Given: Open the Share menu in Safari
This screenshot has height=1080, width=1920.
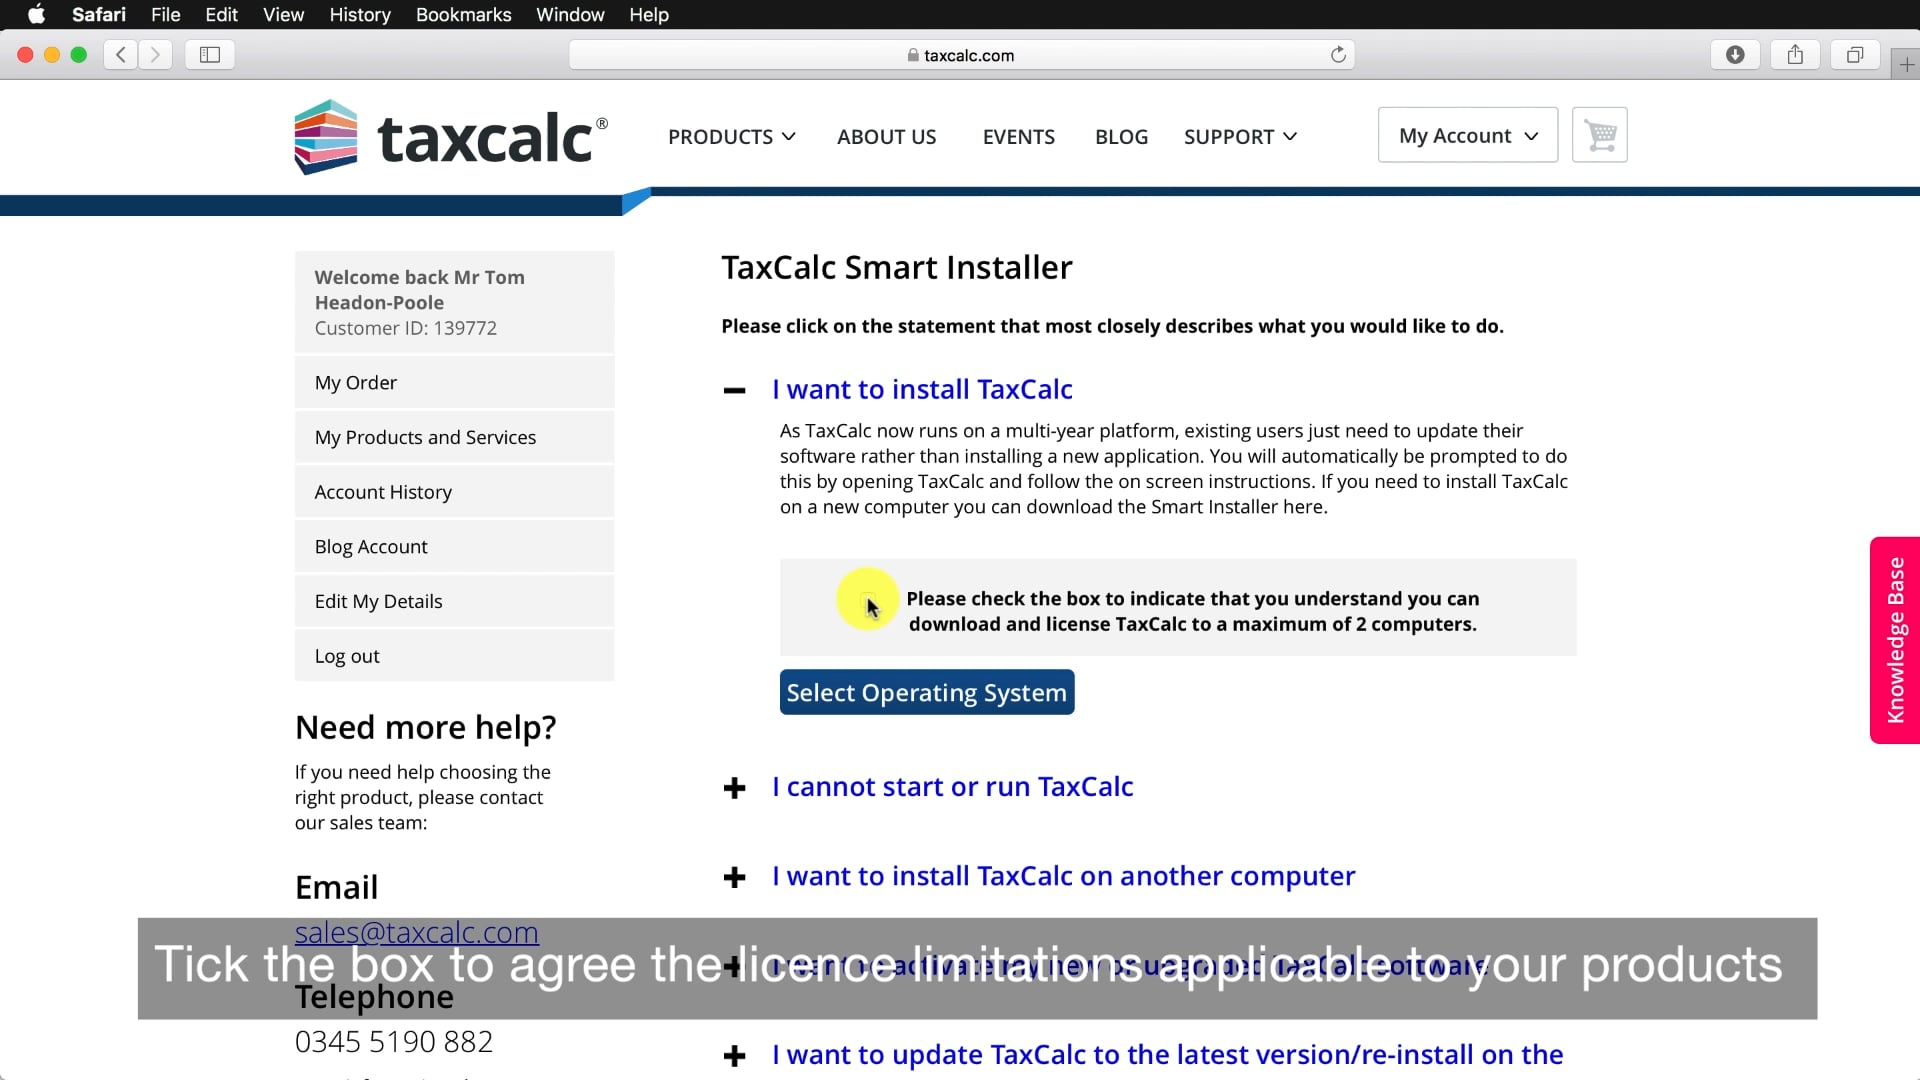Looking at the screenshot, I should pos(1795,55).
